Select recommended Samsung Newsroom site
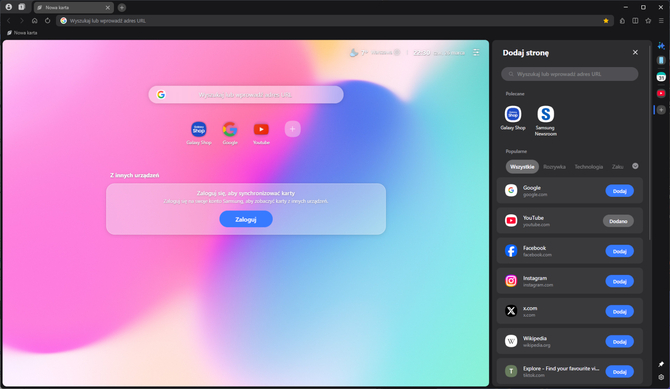This screenshot has height=389, width=670. coord(546,121)
